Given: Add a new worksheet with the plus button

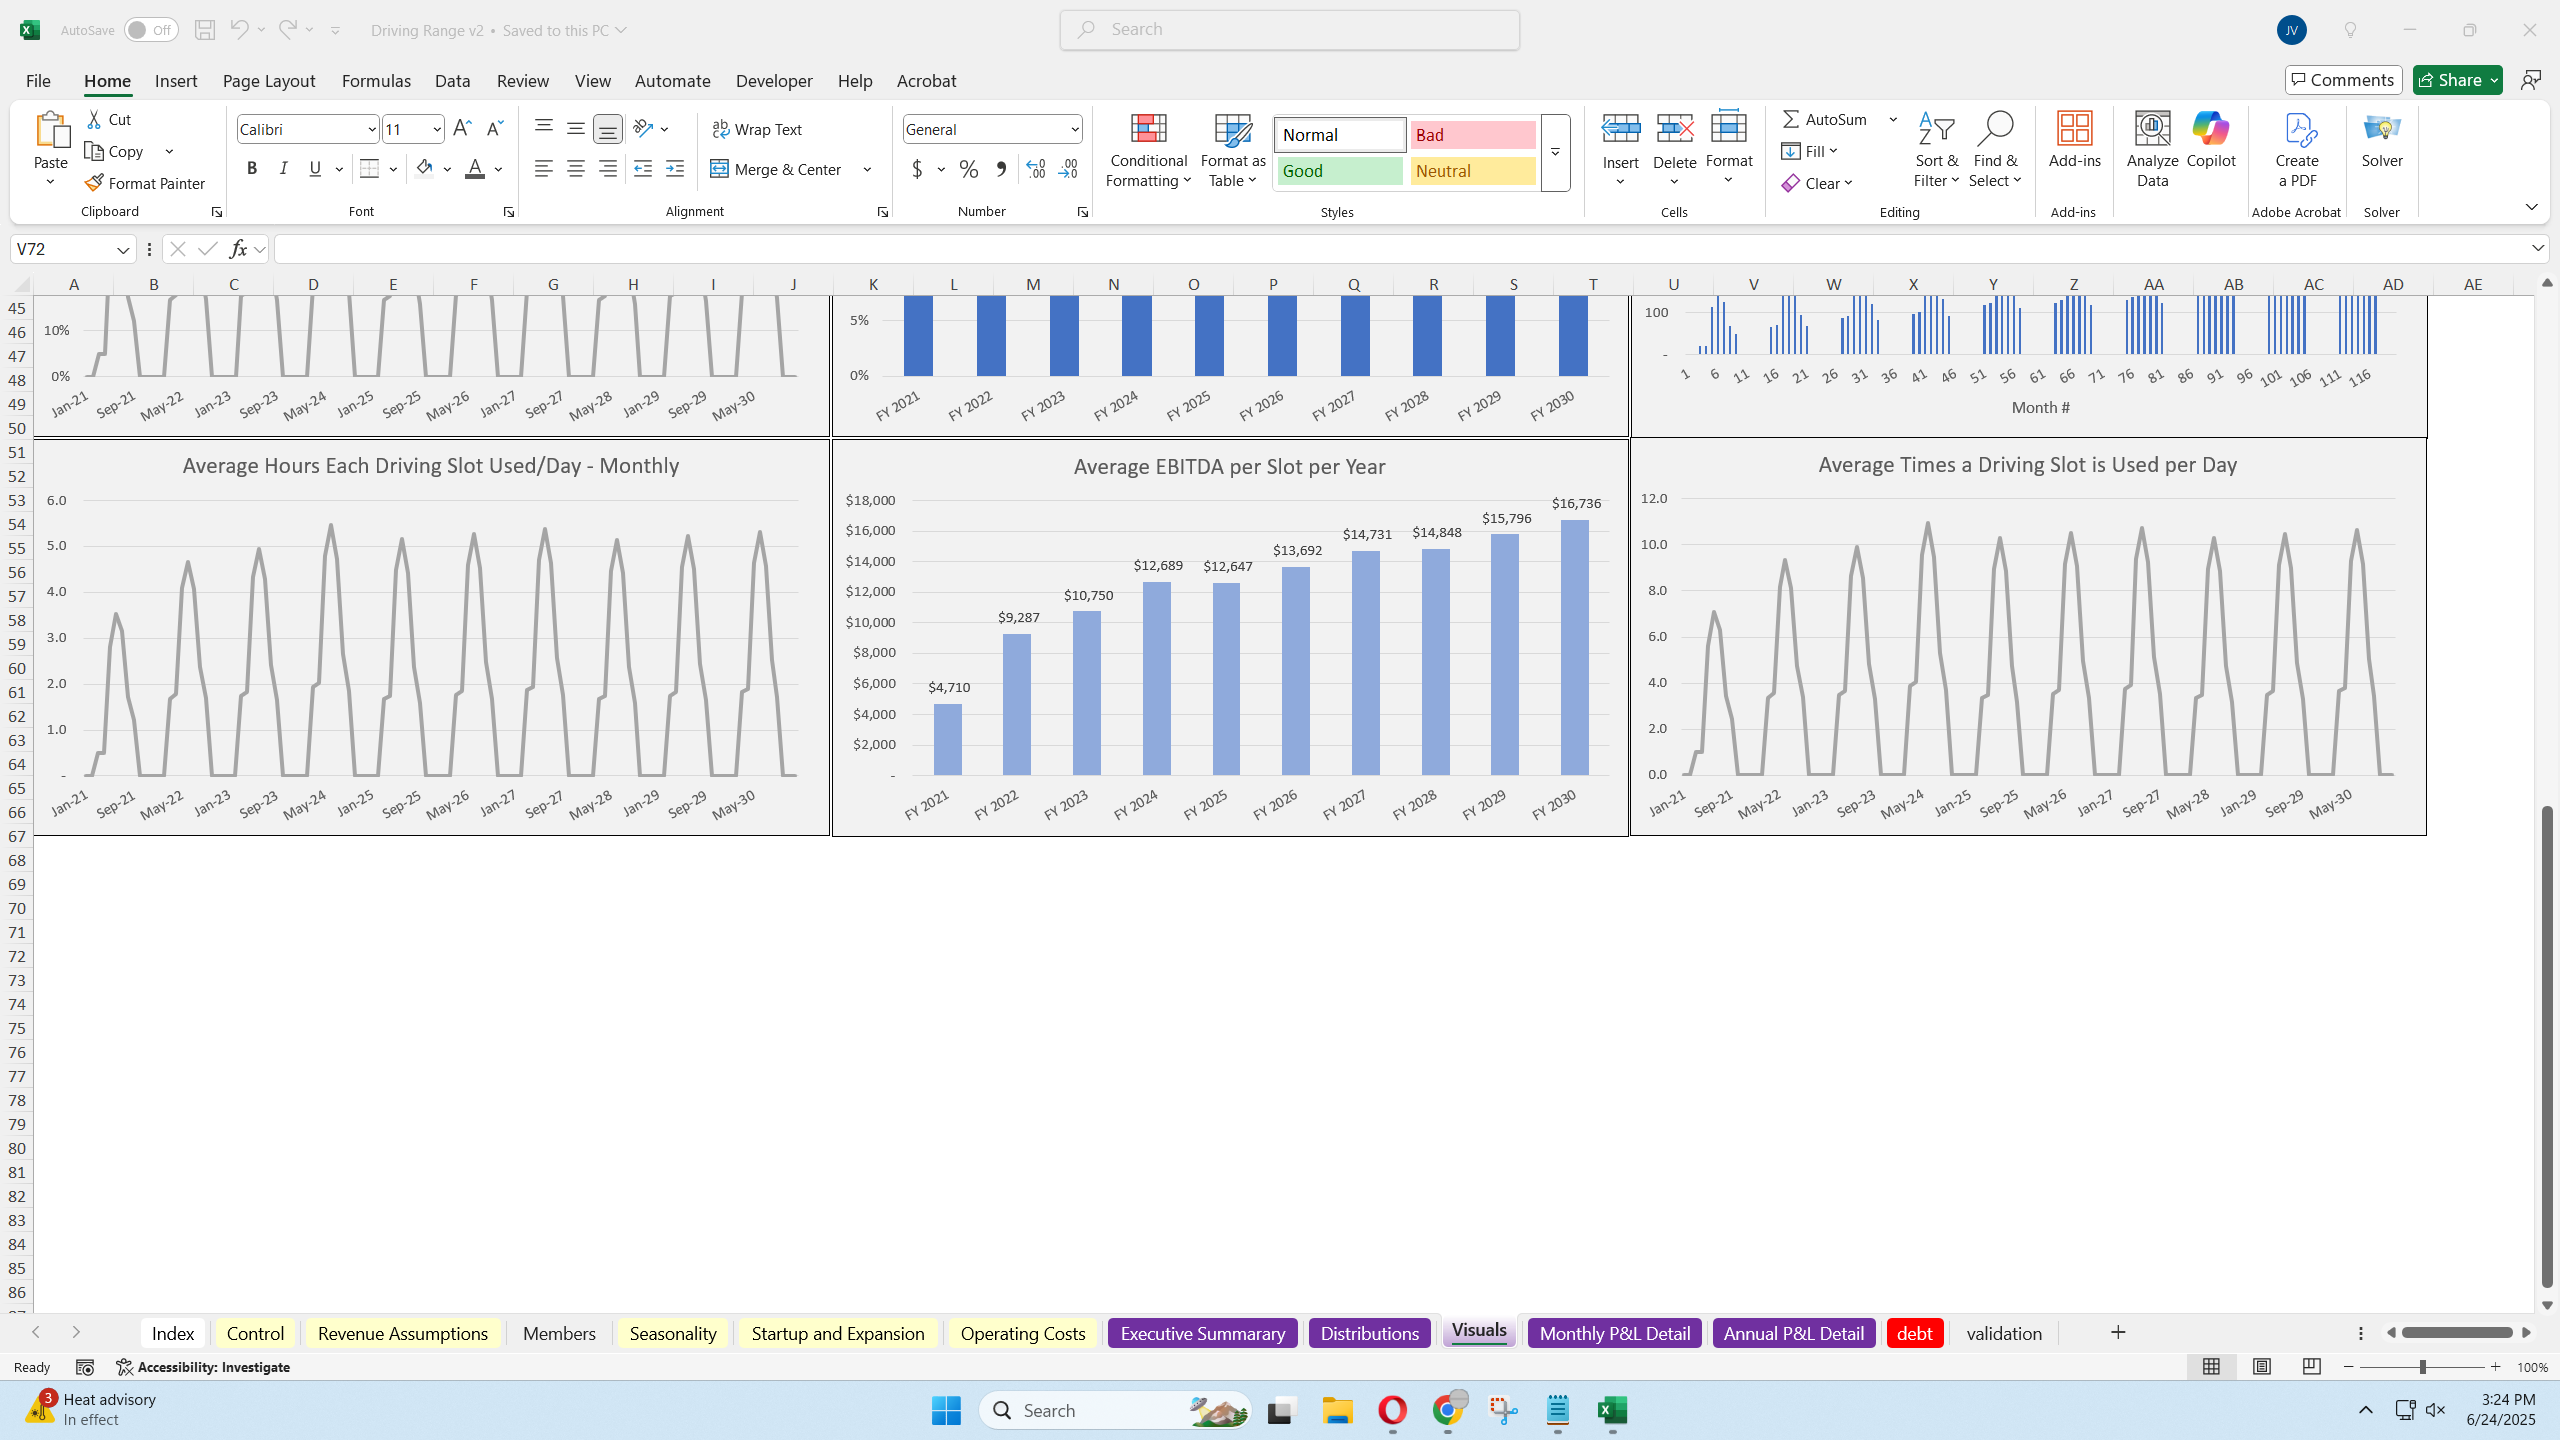Looking at the screenshot, I should 2118,1332.
